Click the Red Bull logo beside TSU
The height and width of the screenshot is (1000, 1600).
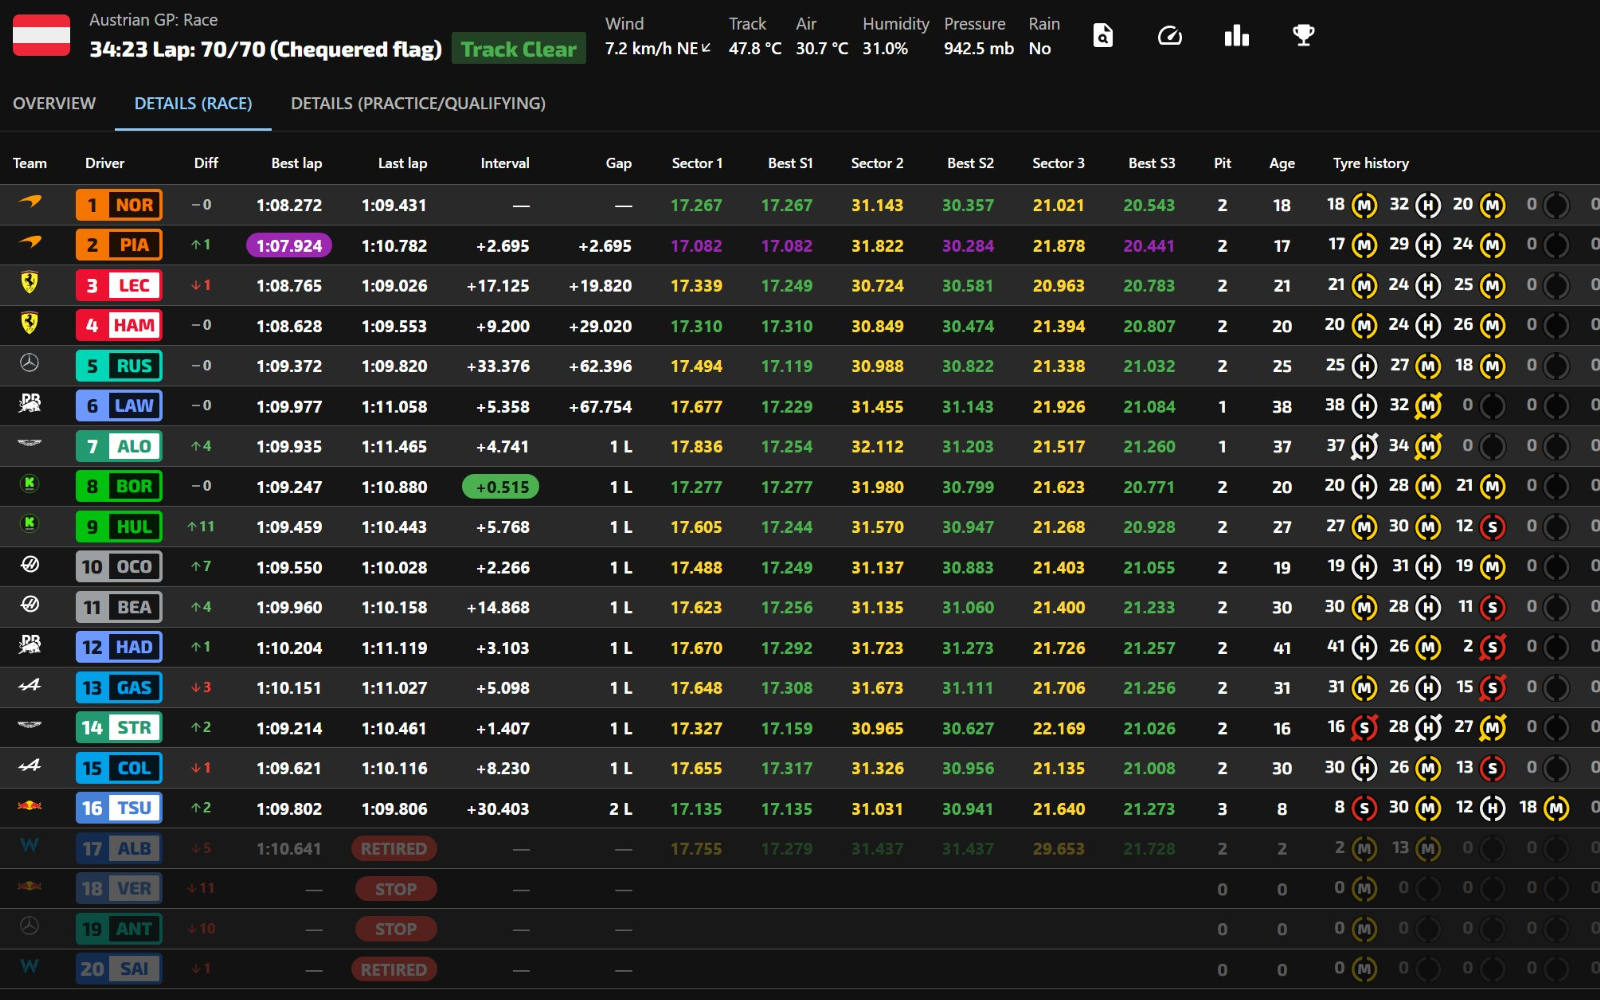pyautogui.click(x=30, y=806)
